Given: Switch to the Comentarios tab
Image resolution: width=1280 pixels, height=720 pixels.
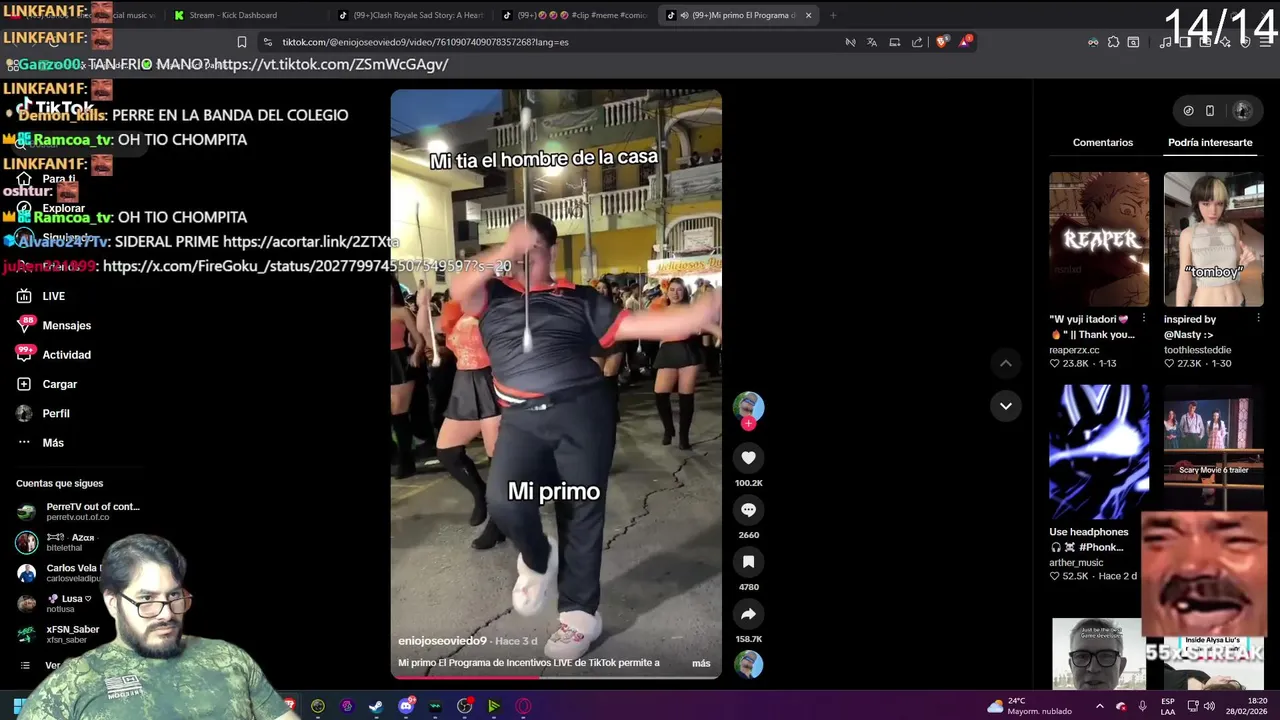Looking at the screenshot, I should point(1103,142).
